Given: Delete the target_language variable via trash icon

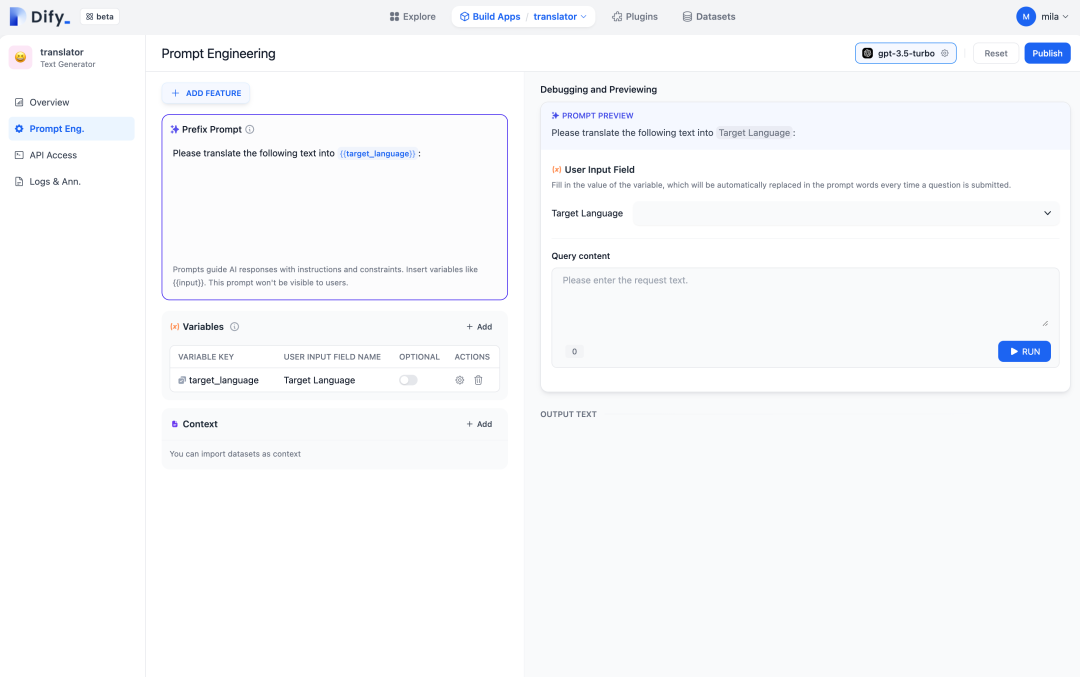Looking at the screenshot, I should coord(478,380).
